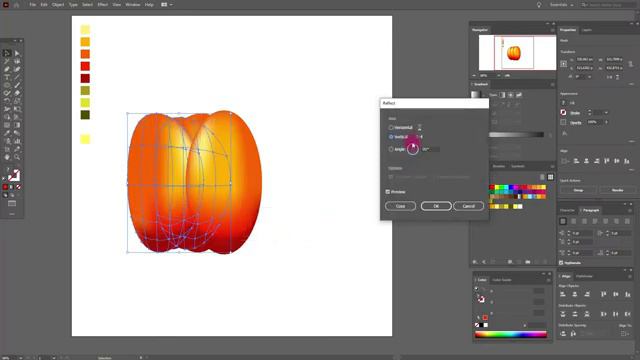Click the Stroke color swatch in Appearance
Image resolution: width=640 pixels, height=360 pixels.
pyautogui.click(x=563, y=113)
